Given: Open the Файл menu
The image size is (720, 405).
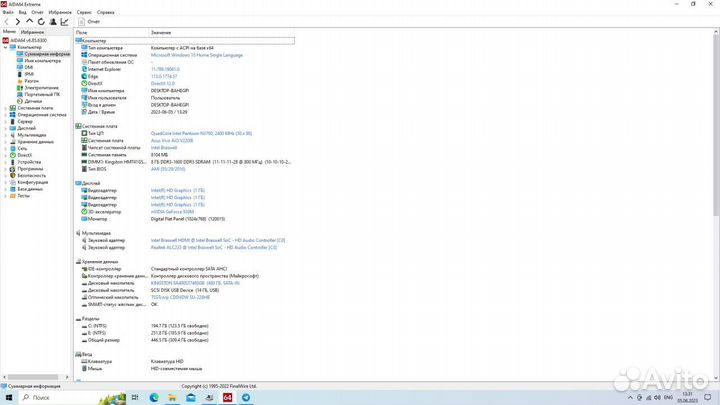Looking at the screenshot, I should (8, 12).
